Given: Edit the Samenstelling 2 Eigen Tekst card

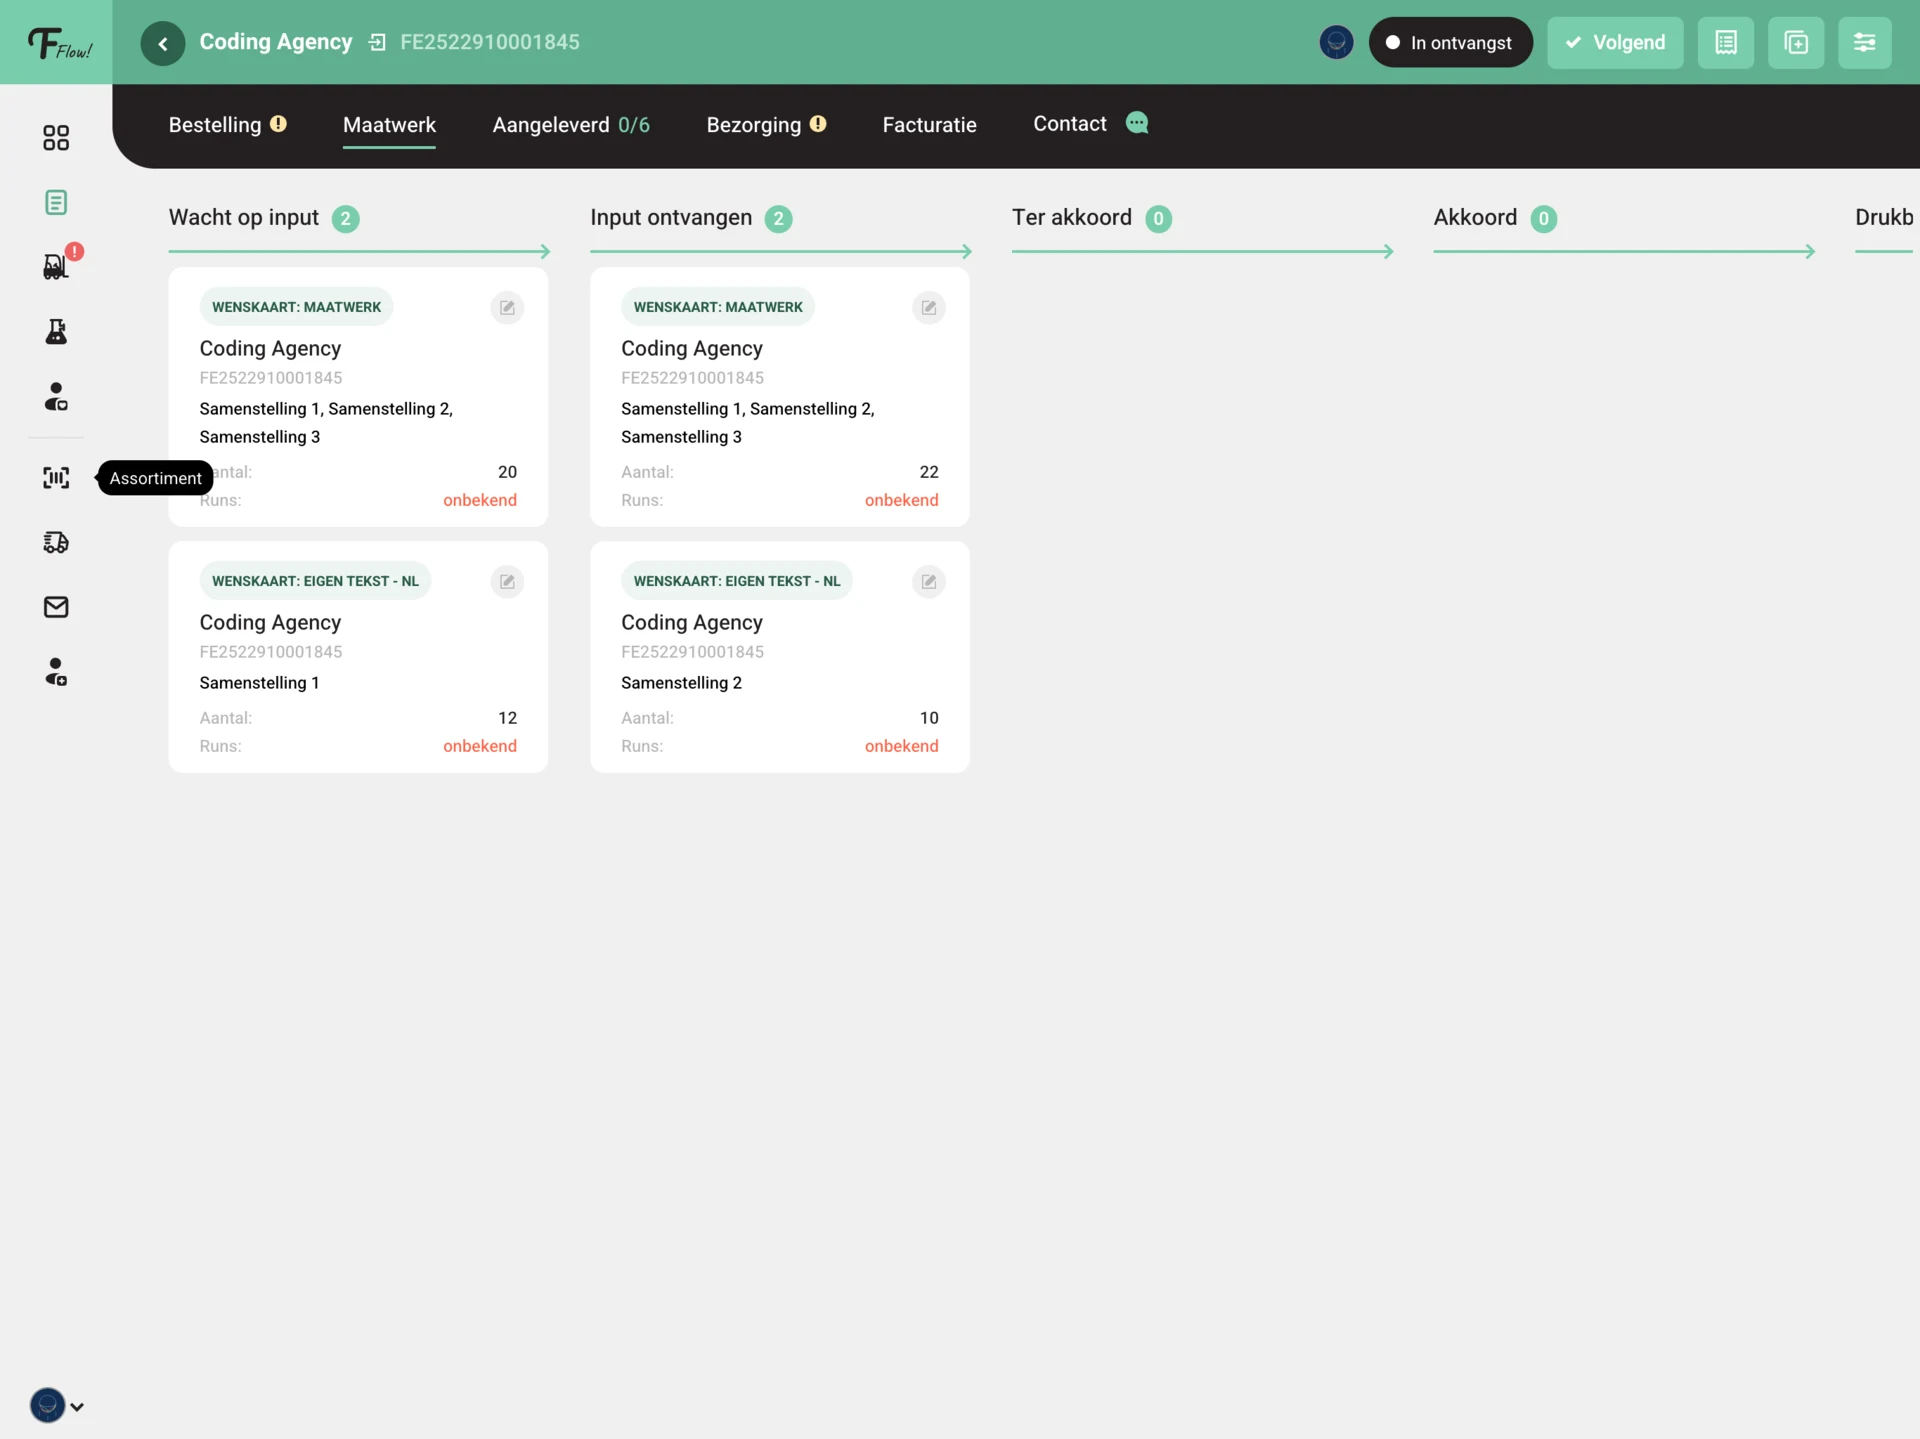Looking at the screenshot, I should (x=928, y=582).
